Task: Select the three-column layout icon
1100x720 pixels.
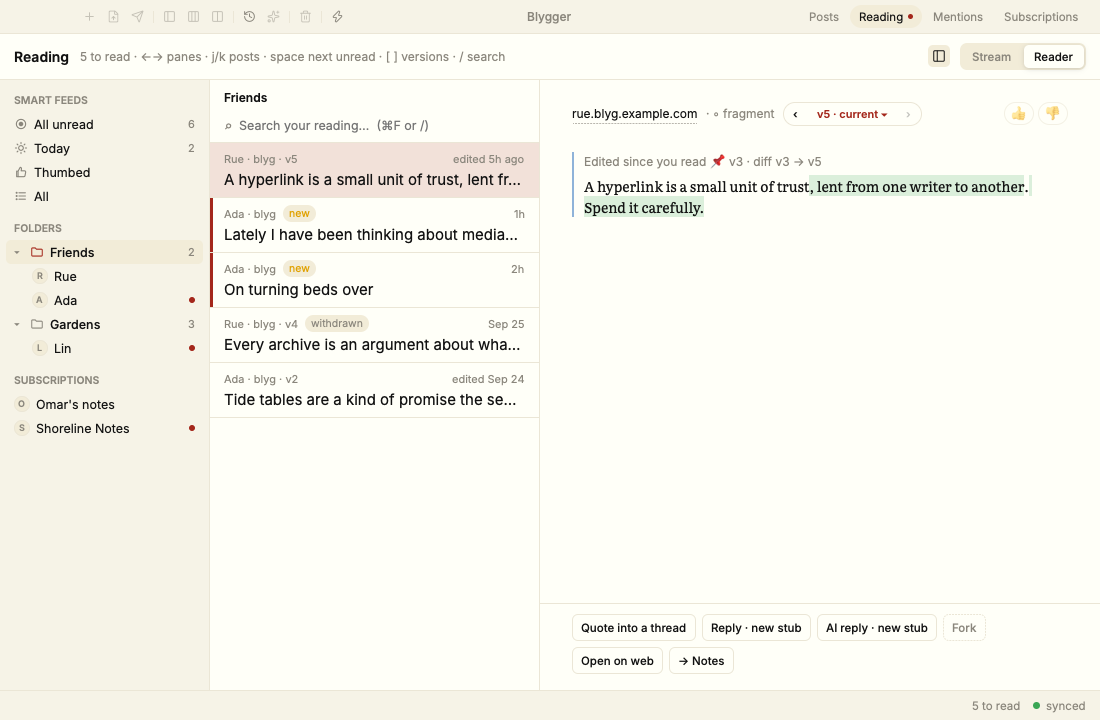Action: pos(194,17)
